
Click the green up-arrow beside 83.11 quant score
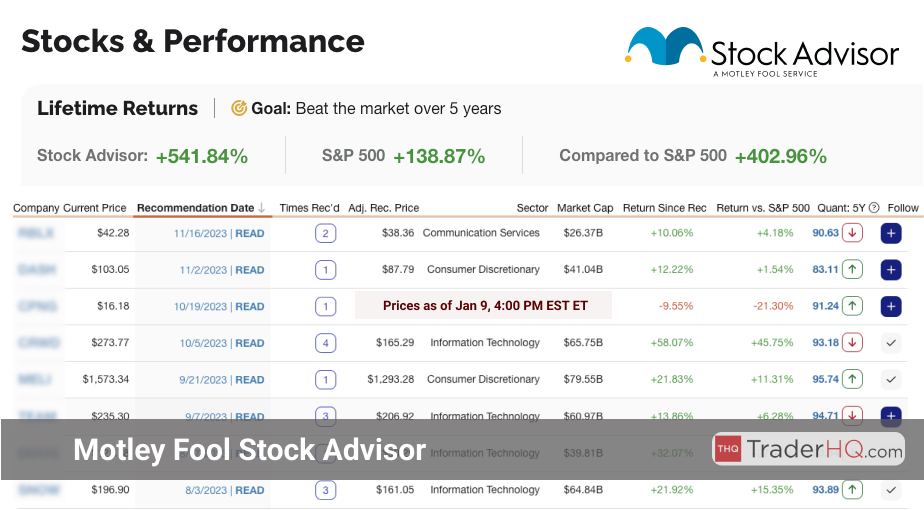852,270
